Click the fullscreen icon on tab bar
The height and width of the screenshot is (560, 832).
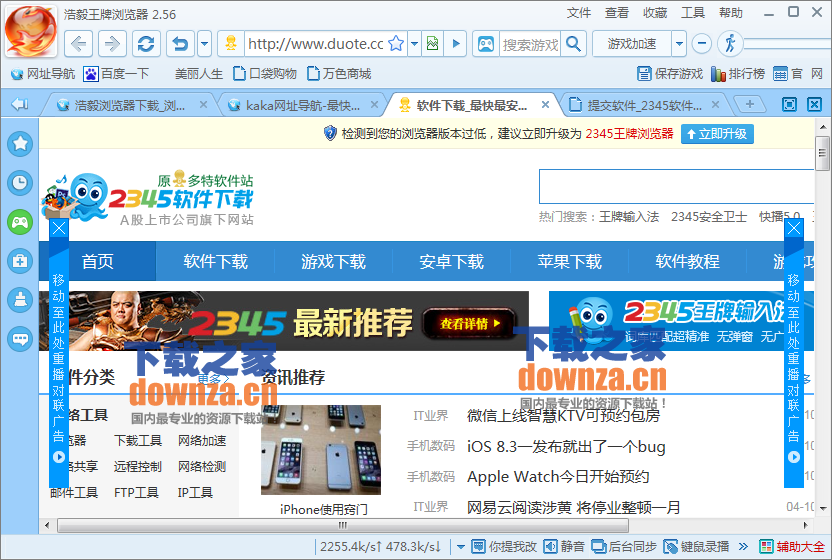coord(790,105)
